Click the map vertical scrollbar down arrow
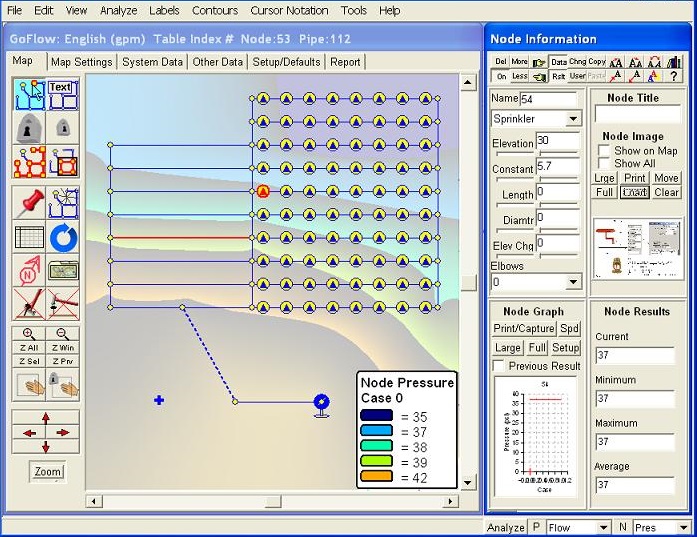The height and width of the screenshot is (537, 697). pyautogui.click(x=468, y=483)
